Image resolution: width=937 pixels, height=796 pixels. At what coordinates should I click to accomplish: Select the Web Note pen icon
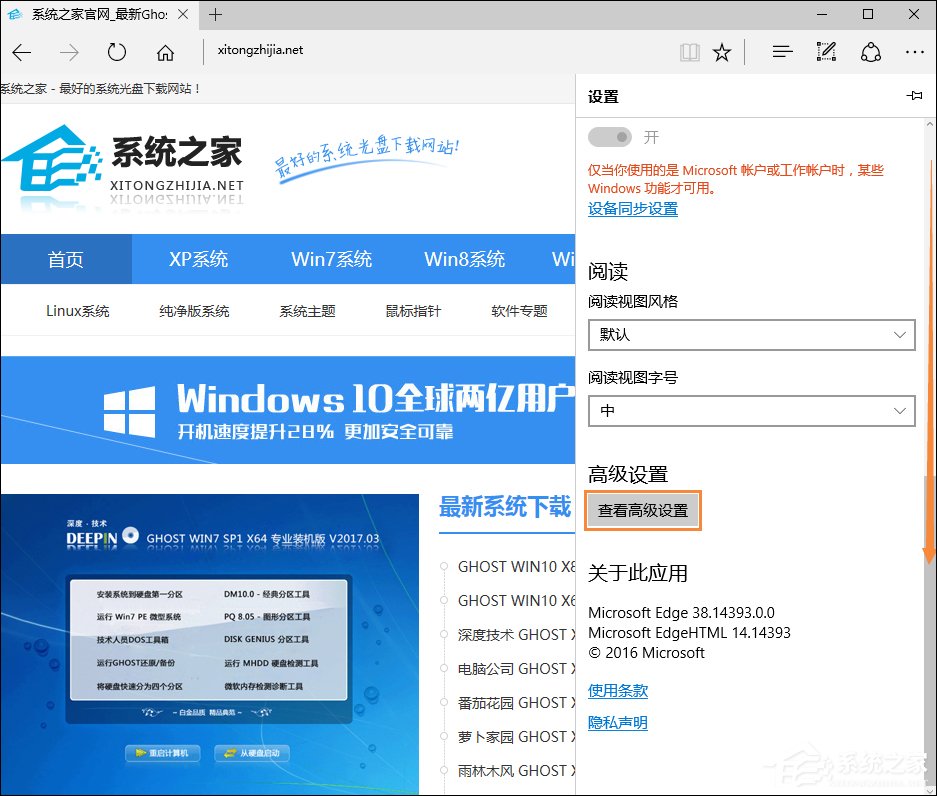(826, 51)
